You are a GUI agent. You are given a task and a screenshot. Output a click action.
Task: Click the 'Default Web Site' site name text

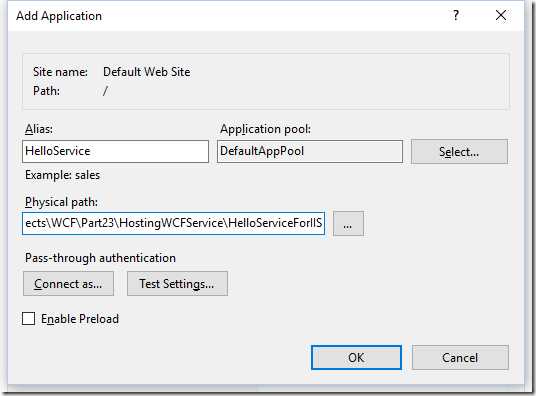(147, 72)
